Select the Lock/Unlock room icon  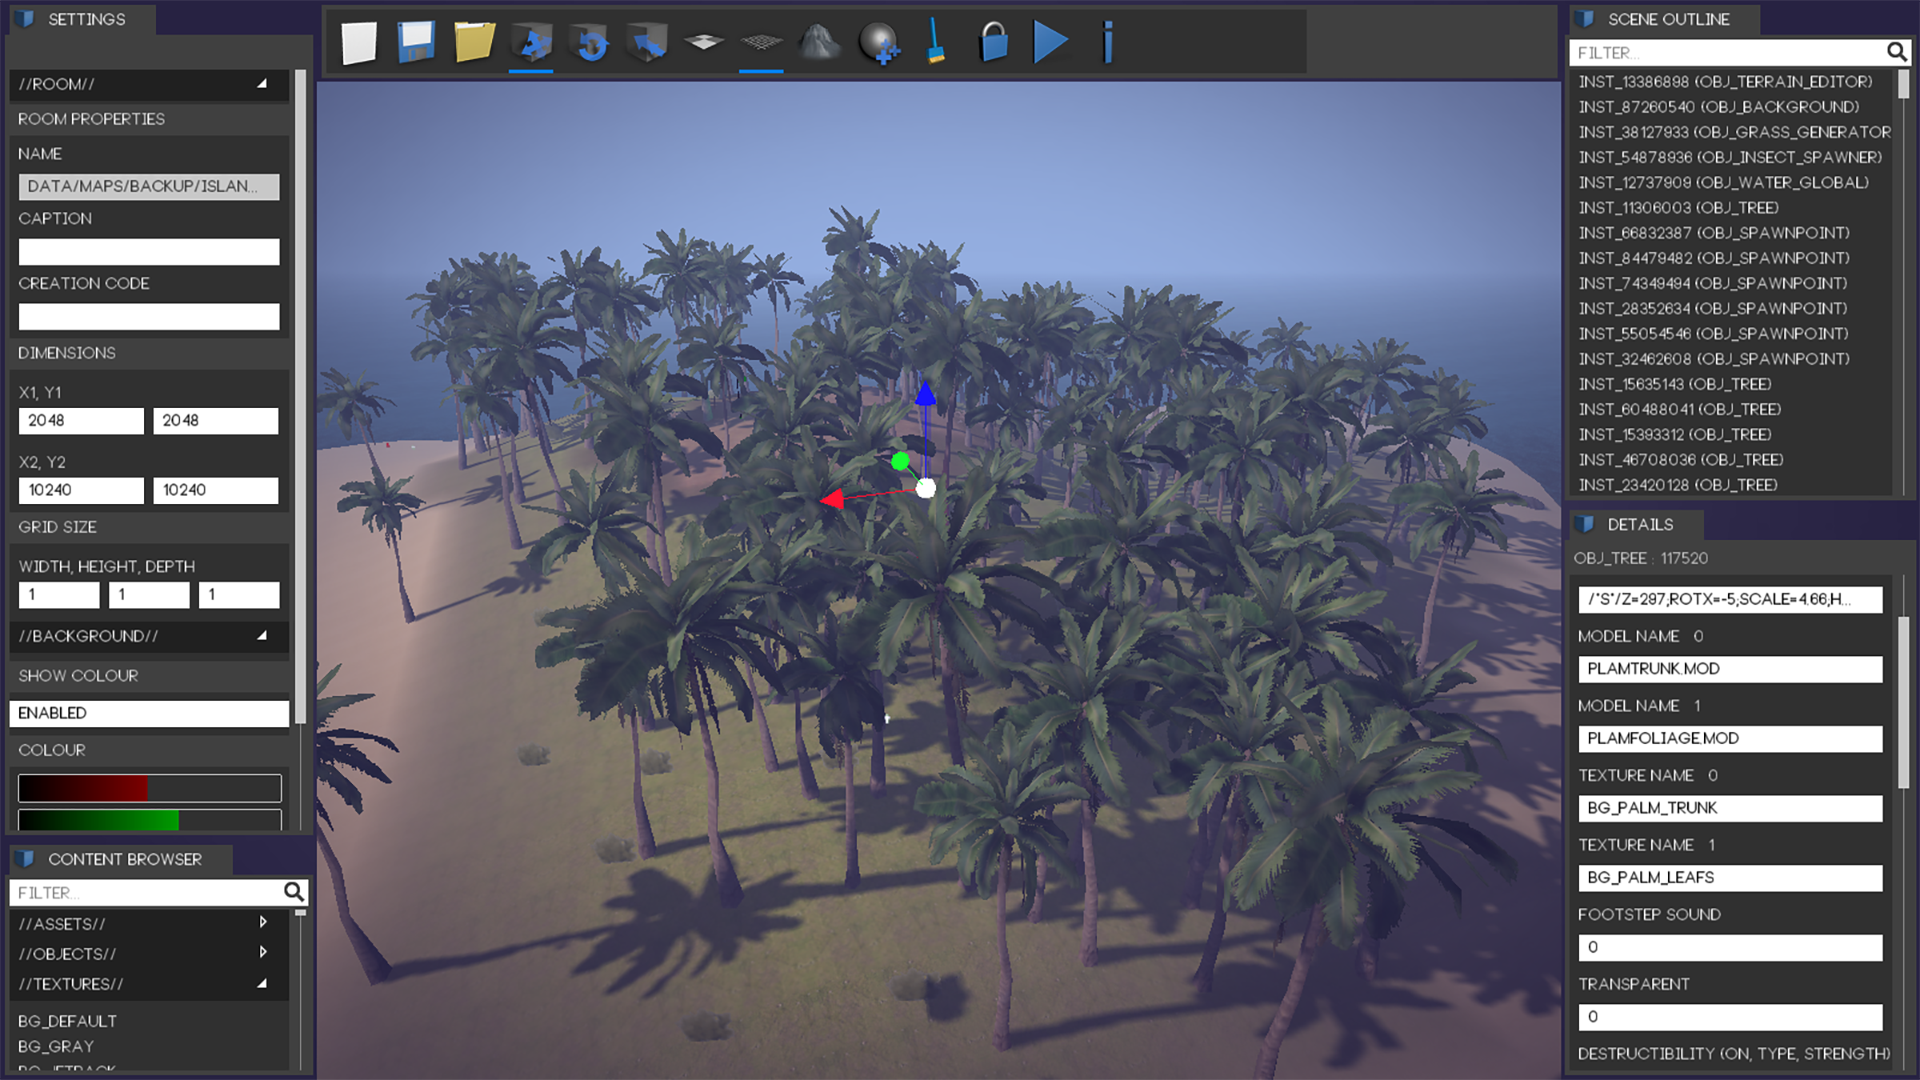click(993, 42)
